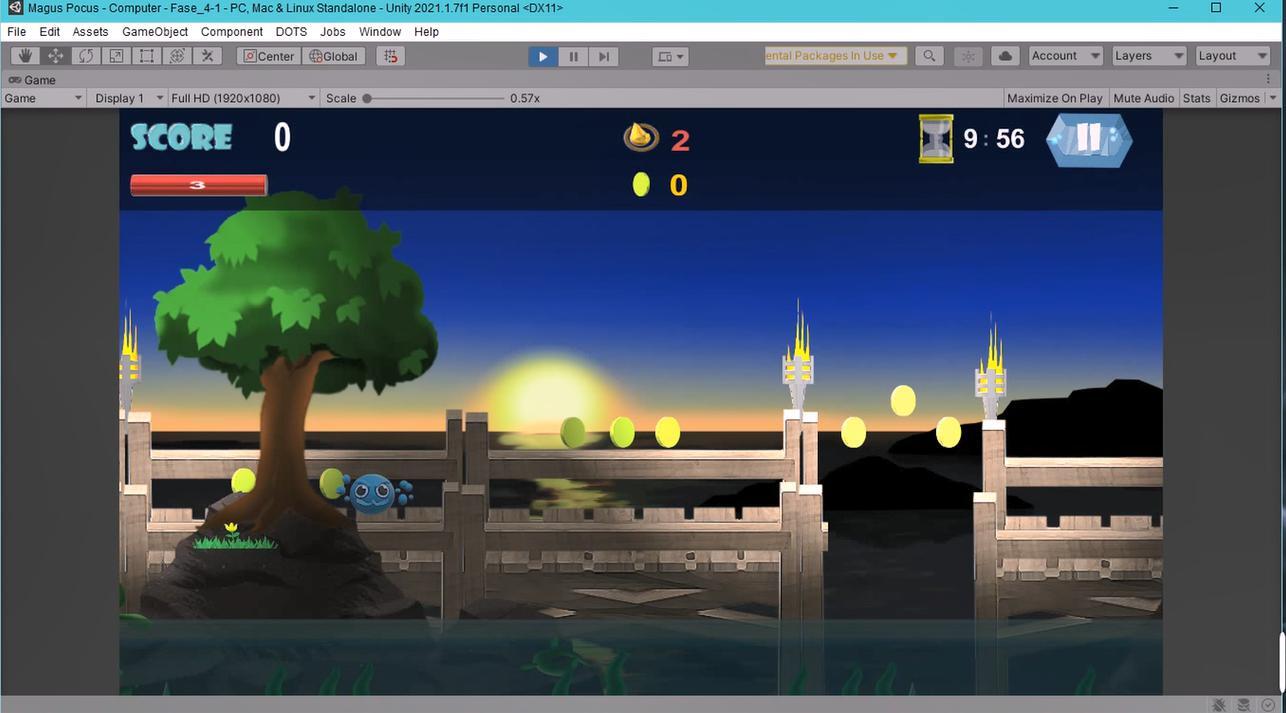Viewport: 1286px width, 713px height.
Task: Select the Hand tool in toolbar
Action: 25,56
